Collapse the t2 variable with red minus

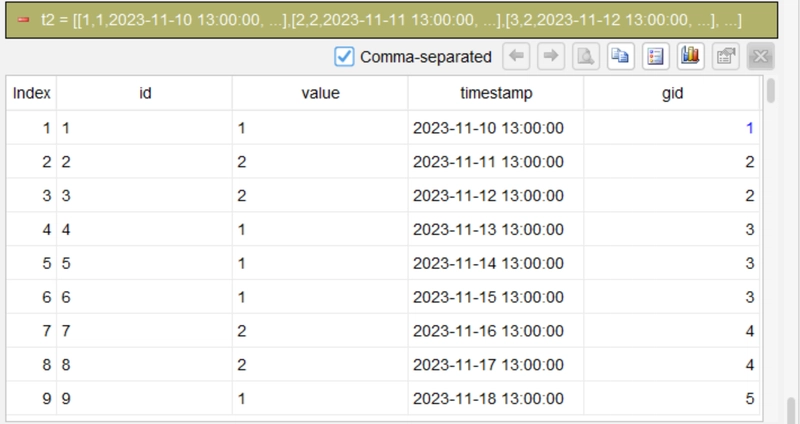coord(23,20)
